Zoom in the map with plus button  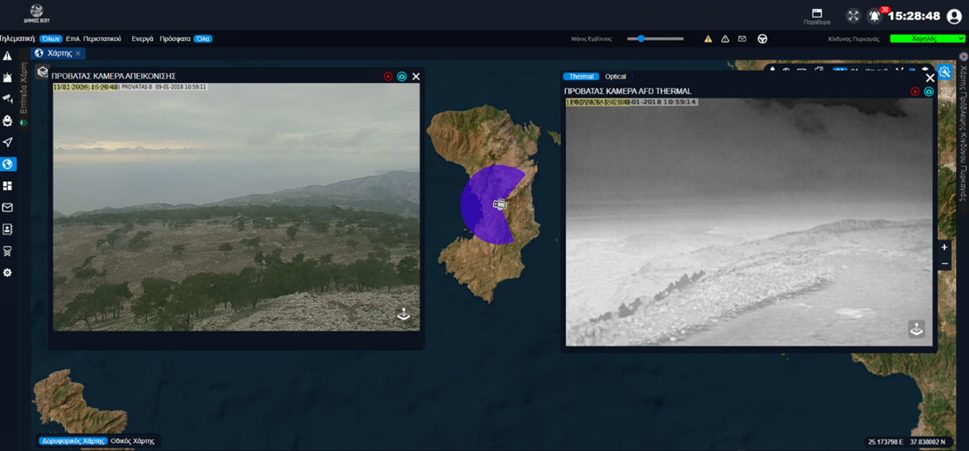pos(944,247)
